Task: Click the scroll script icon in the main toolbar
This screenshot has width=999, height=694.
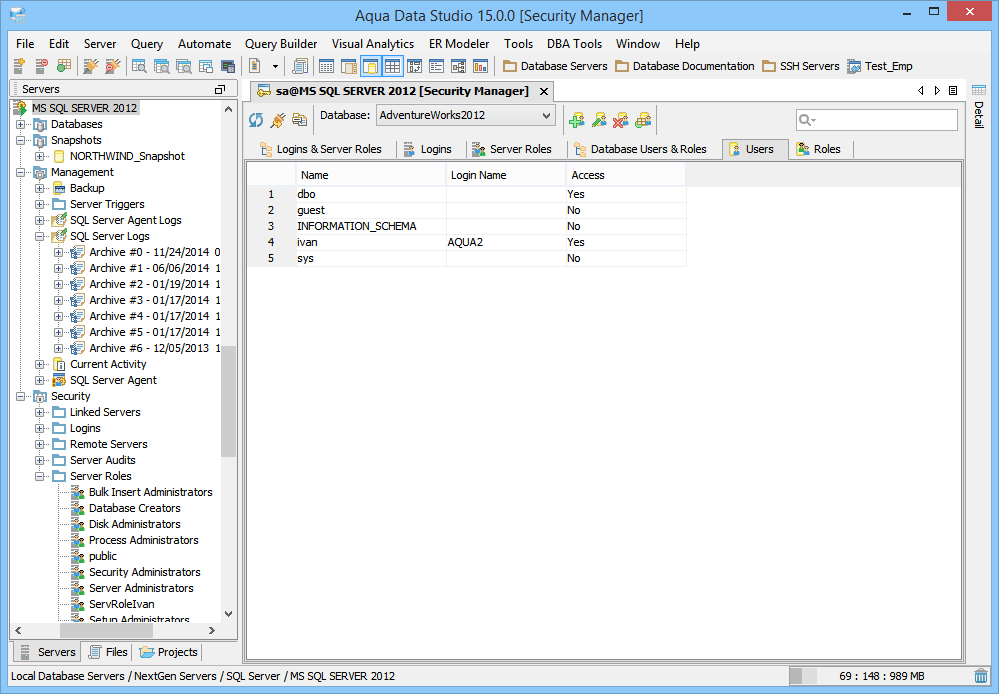Action: pyautogui.click(x=299, y=66)
